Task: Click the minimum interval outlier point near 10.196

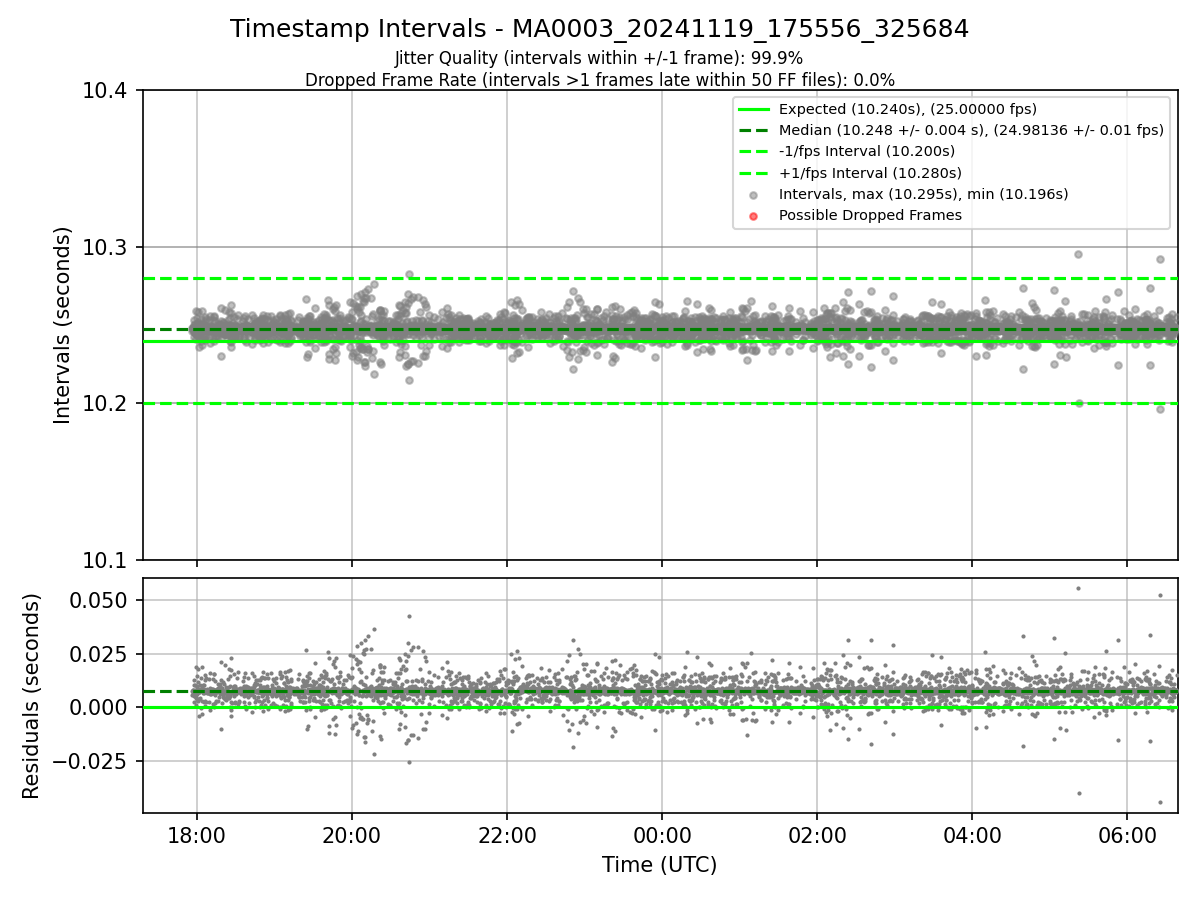Action: pos(1160,409)
